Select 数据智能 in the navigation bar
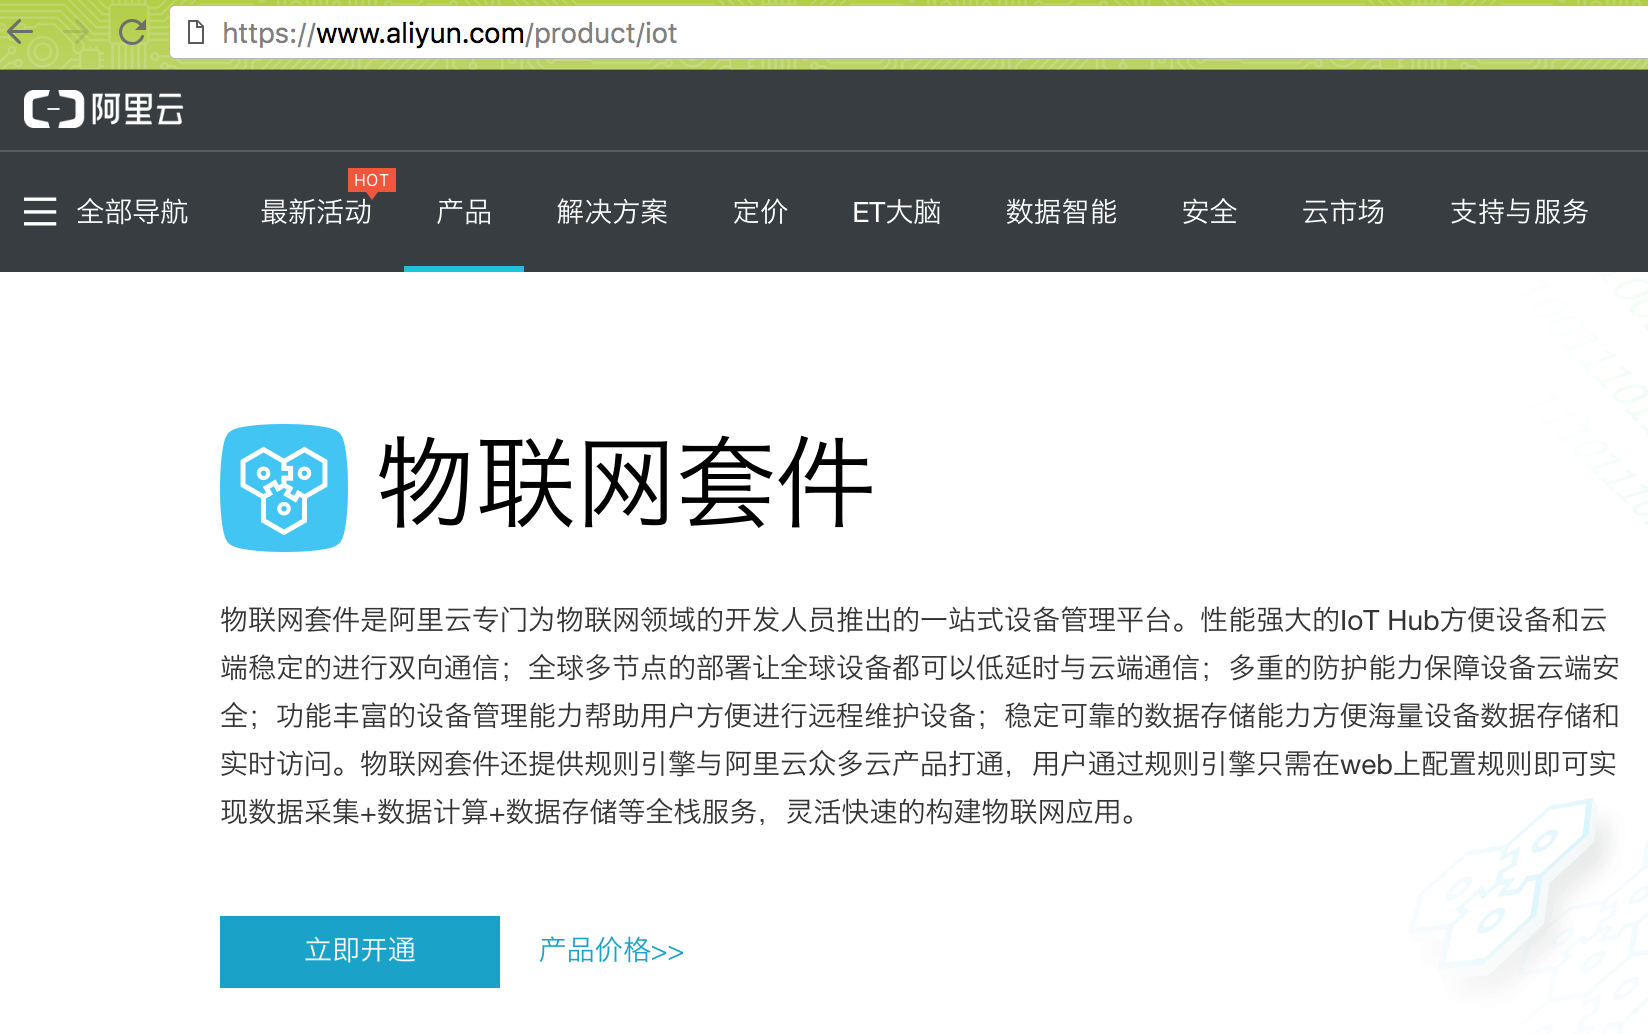The image size is (1648, 1034). point(1061,212)
